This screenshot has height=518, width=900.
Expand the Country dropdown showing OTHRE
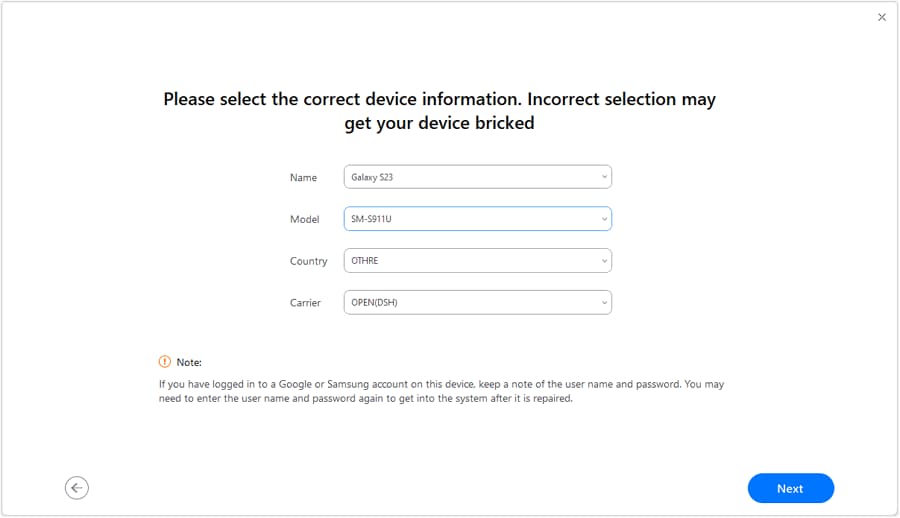478,261
